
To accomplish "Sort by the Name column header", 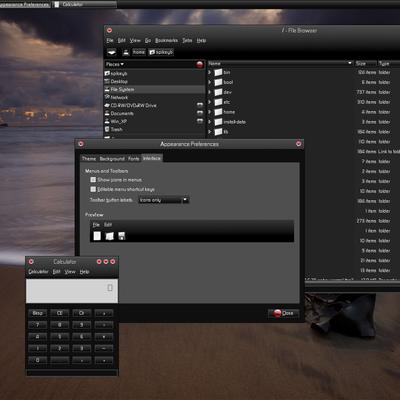I will coord(280,63).
